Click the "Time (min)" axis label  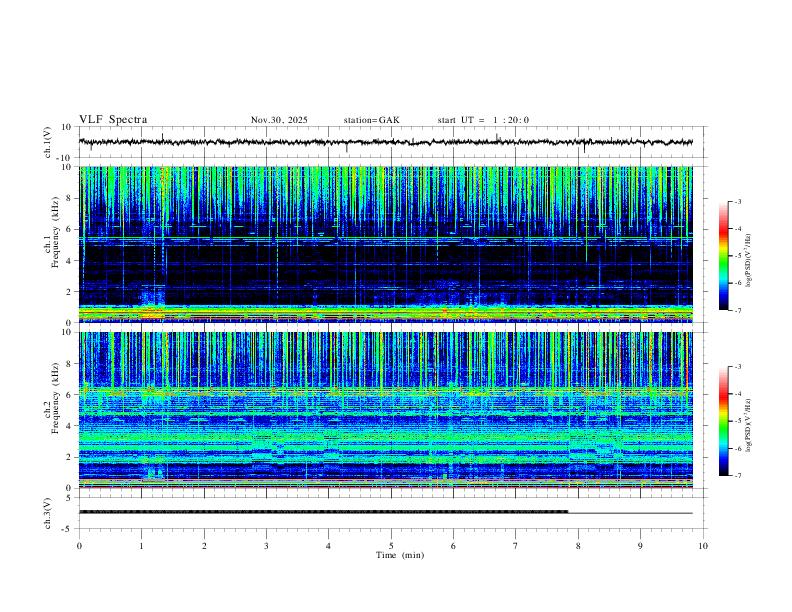pos(400,555)
